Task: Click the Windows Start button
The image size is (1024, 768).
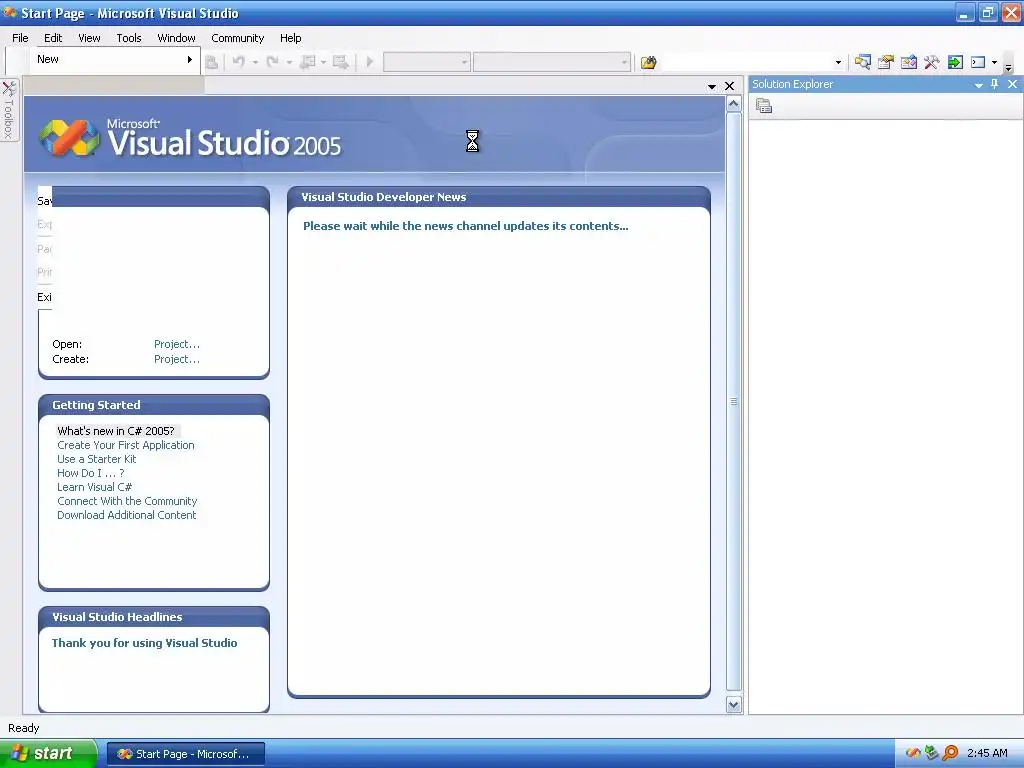Action: click(48, 753)
